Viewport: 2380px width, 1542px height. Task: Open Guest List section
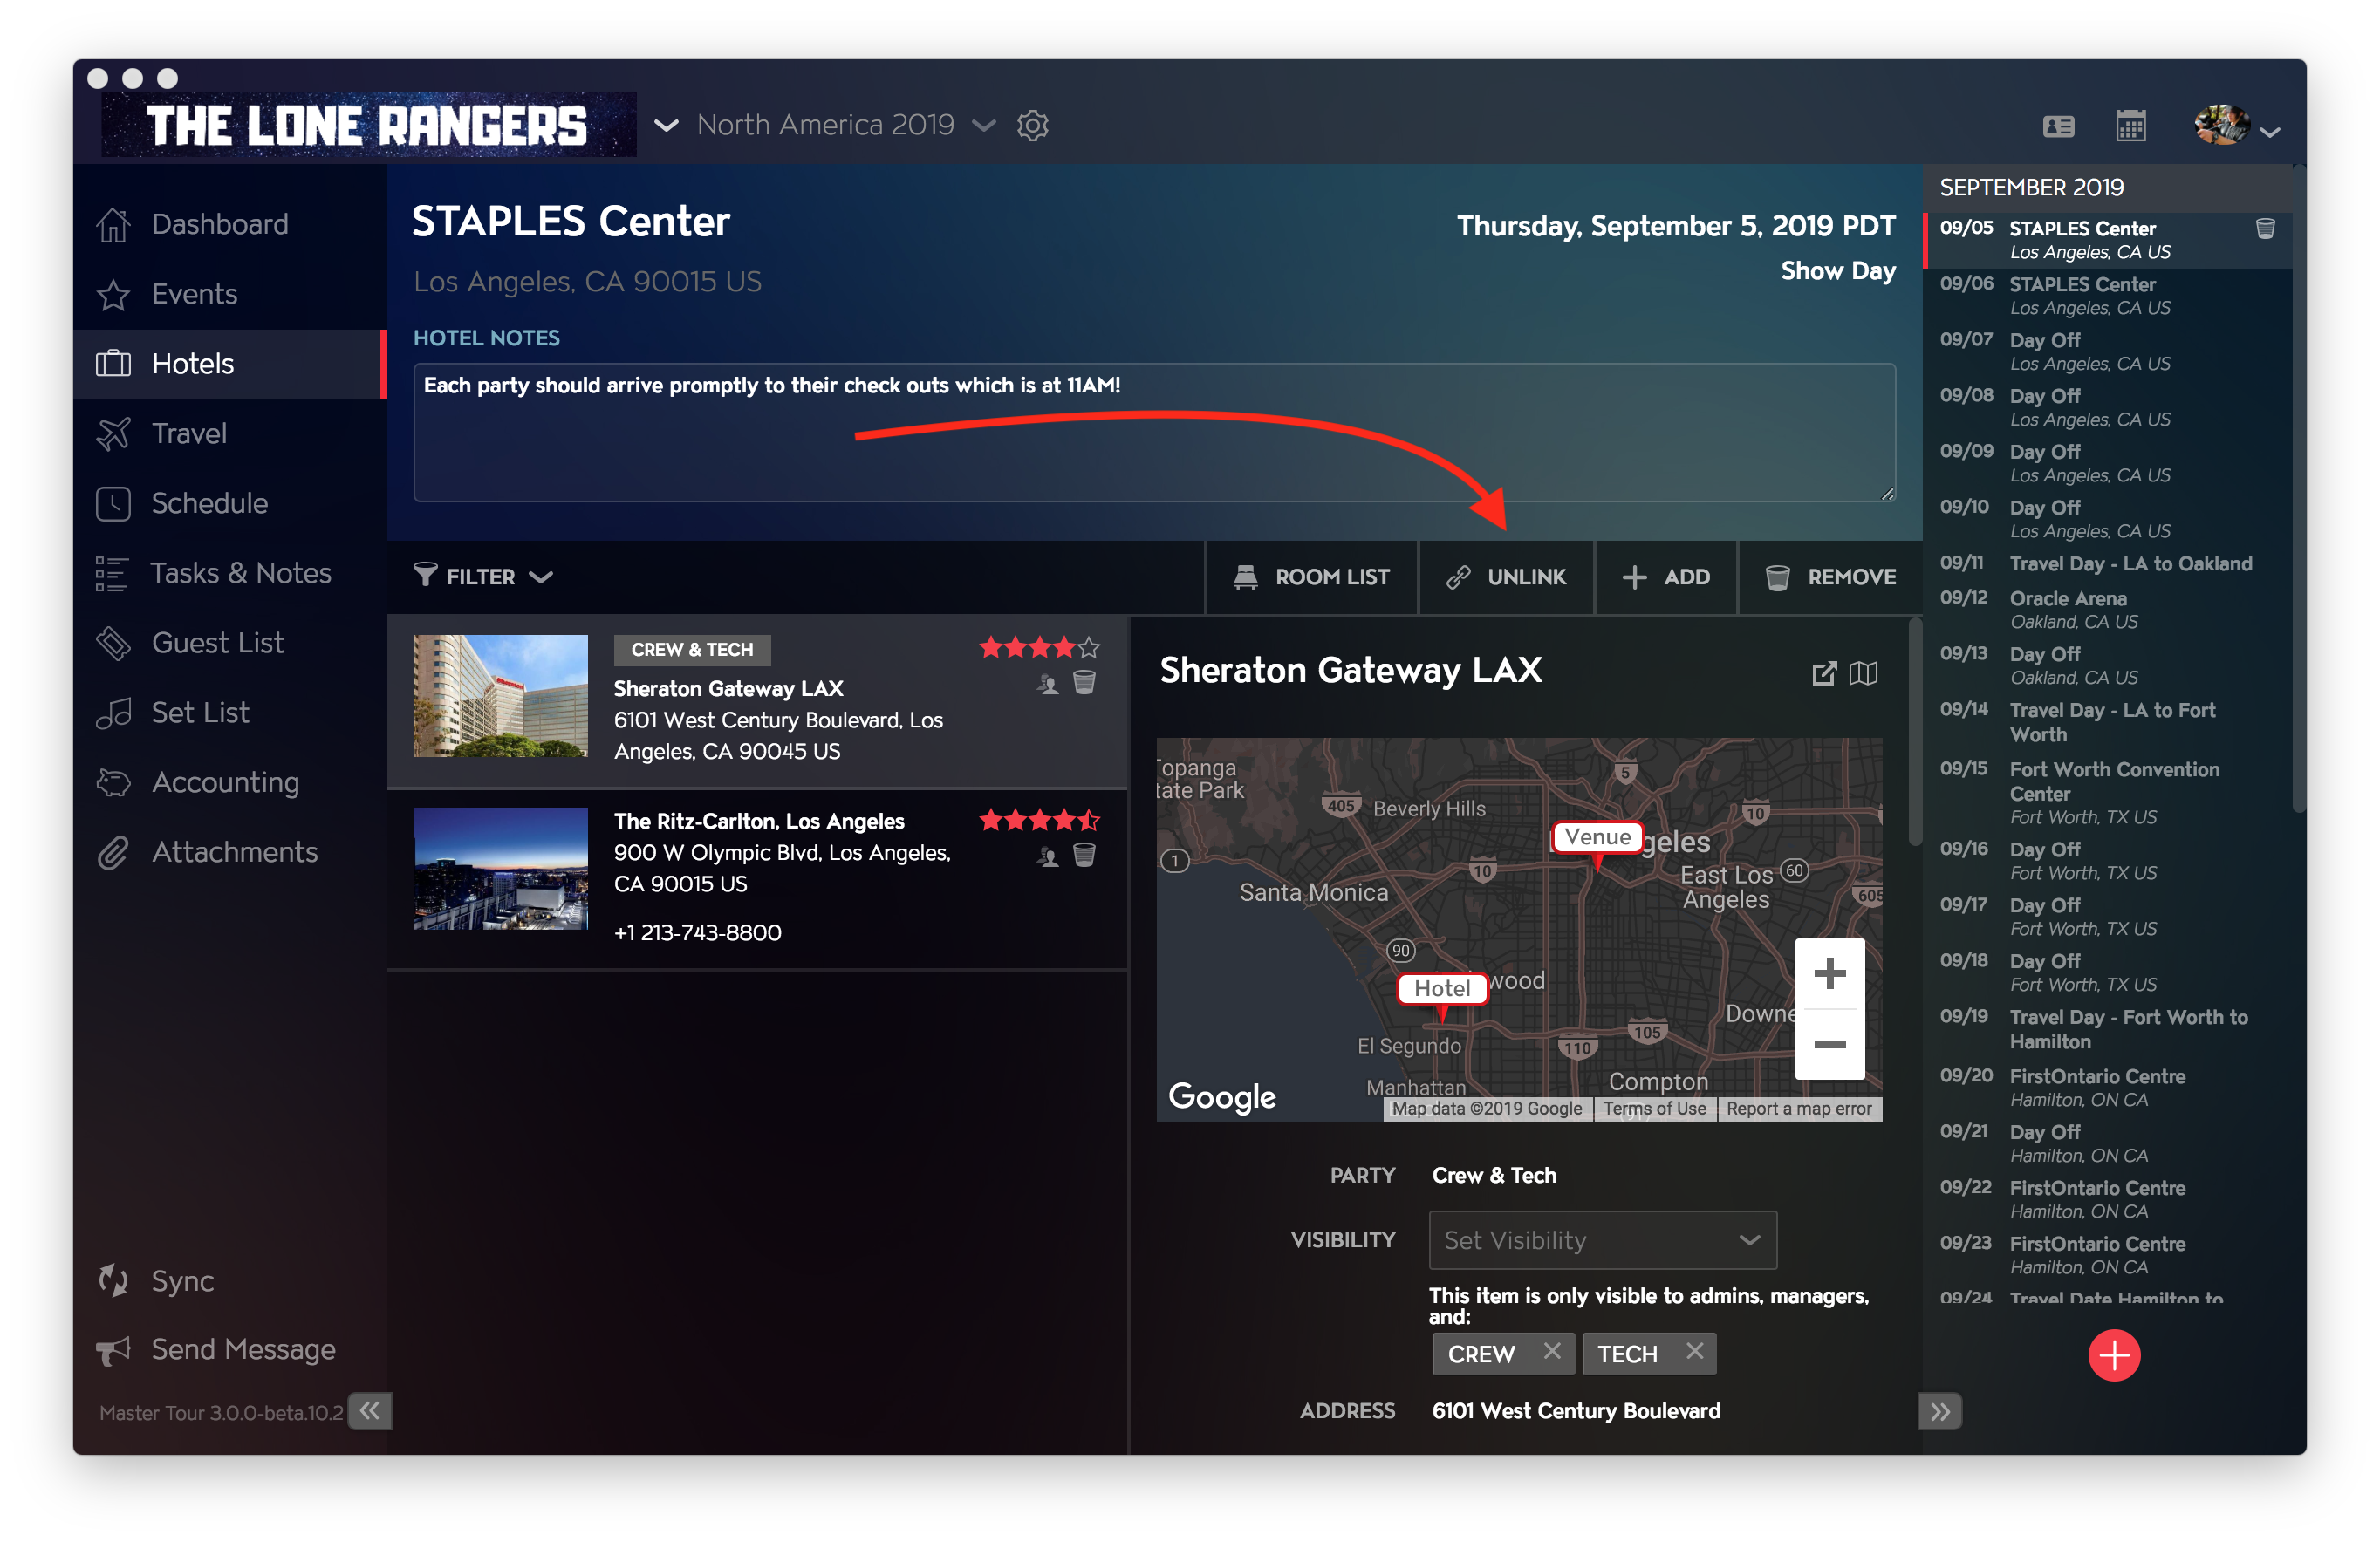click(230, 643)
